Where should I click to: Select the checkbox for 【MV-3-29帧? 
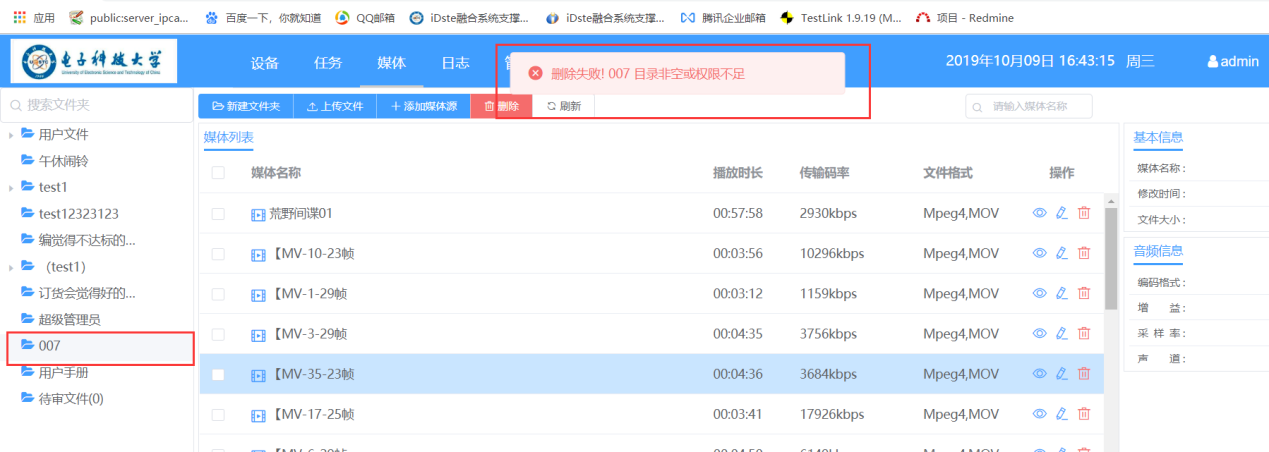coord(218,334)
